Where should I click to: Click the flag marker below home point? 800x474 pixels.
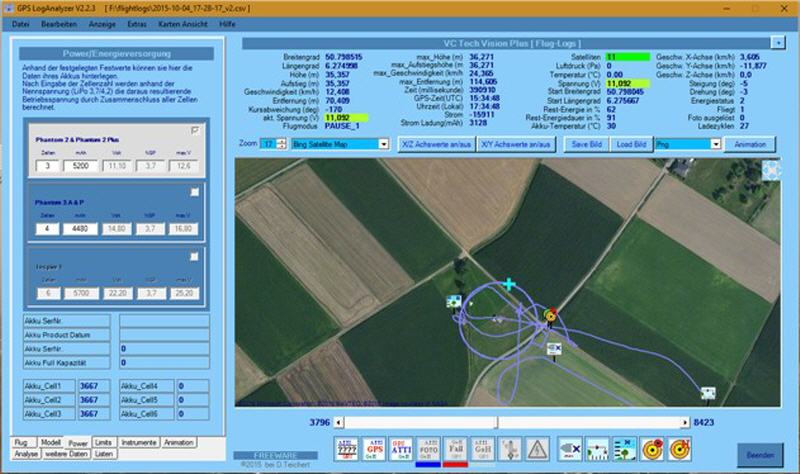tap(554, 349)
